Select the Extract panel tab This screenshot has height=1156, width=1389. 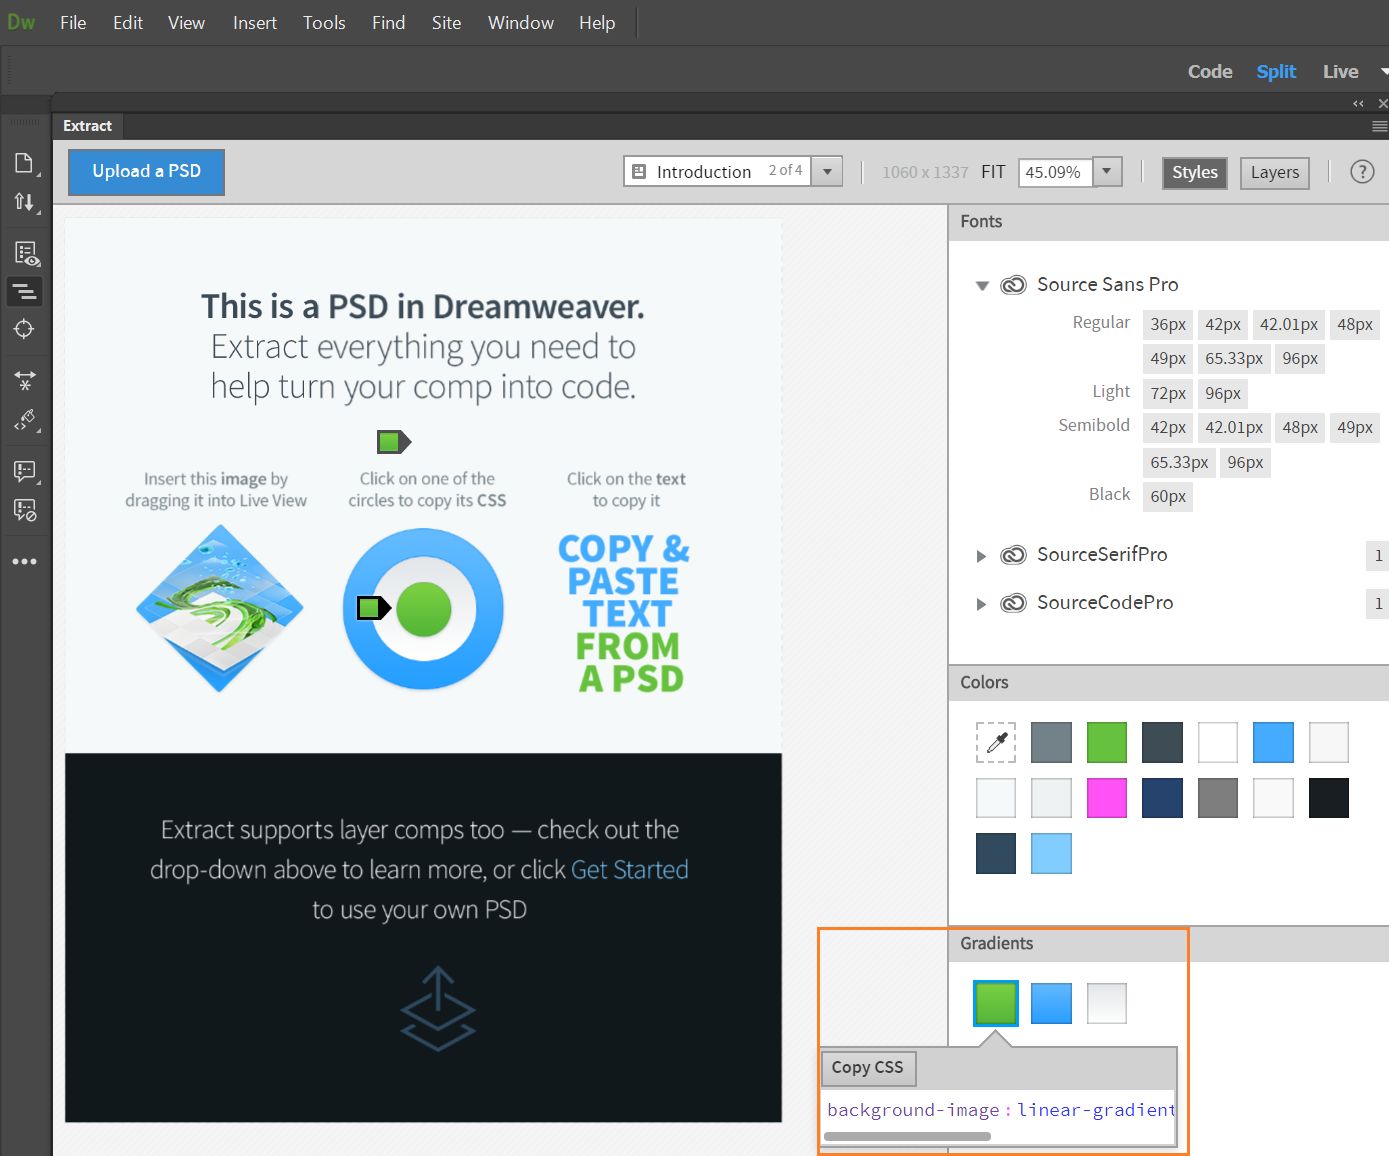tap(87, 126)
